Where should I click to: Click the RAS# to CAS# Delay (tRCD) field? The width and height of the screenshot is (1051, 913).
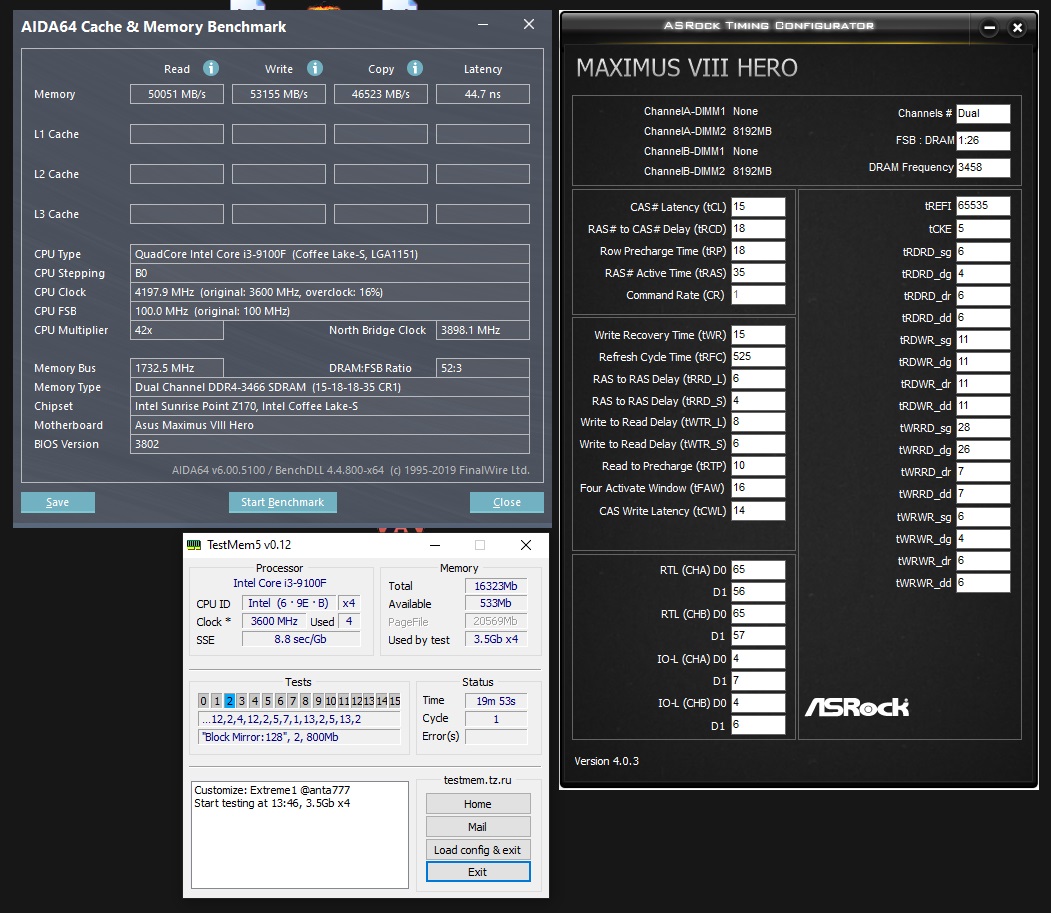758,229
